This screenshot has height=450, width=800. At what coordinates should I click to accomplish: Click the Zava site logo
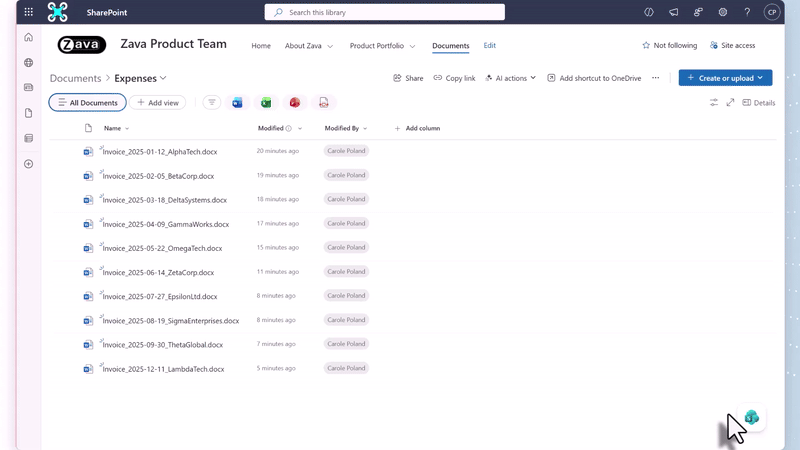click(x=82, y=44)
